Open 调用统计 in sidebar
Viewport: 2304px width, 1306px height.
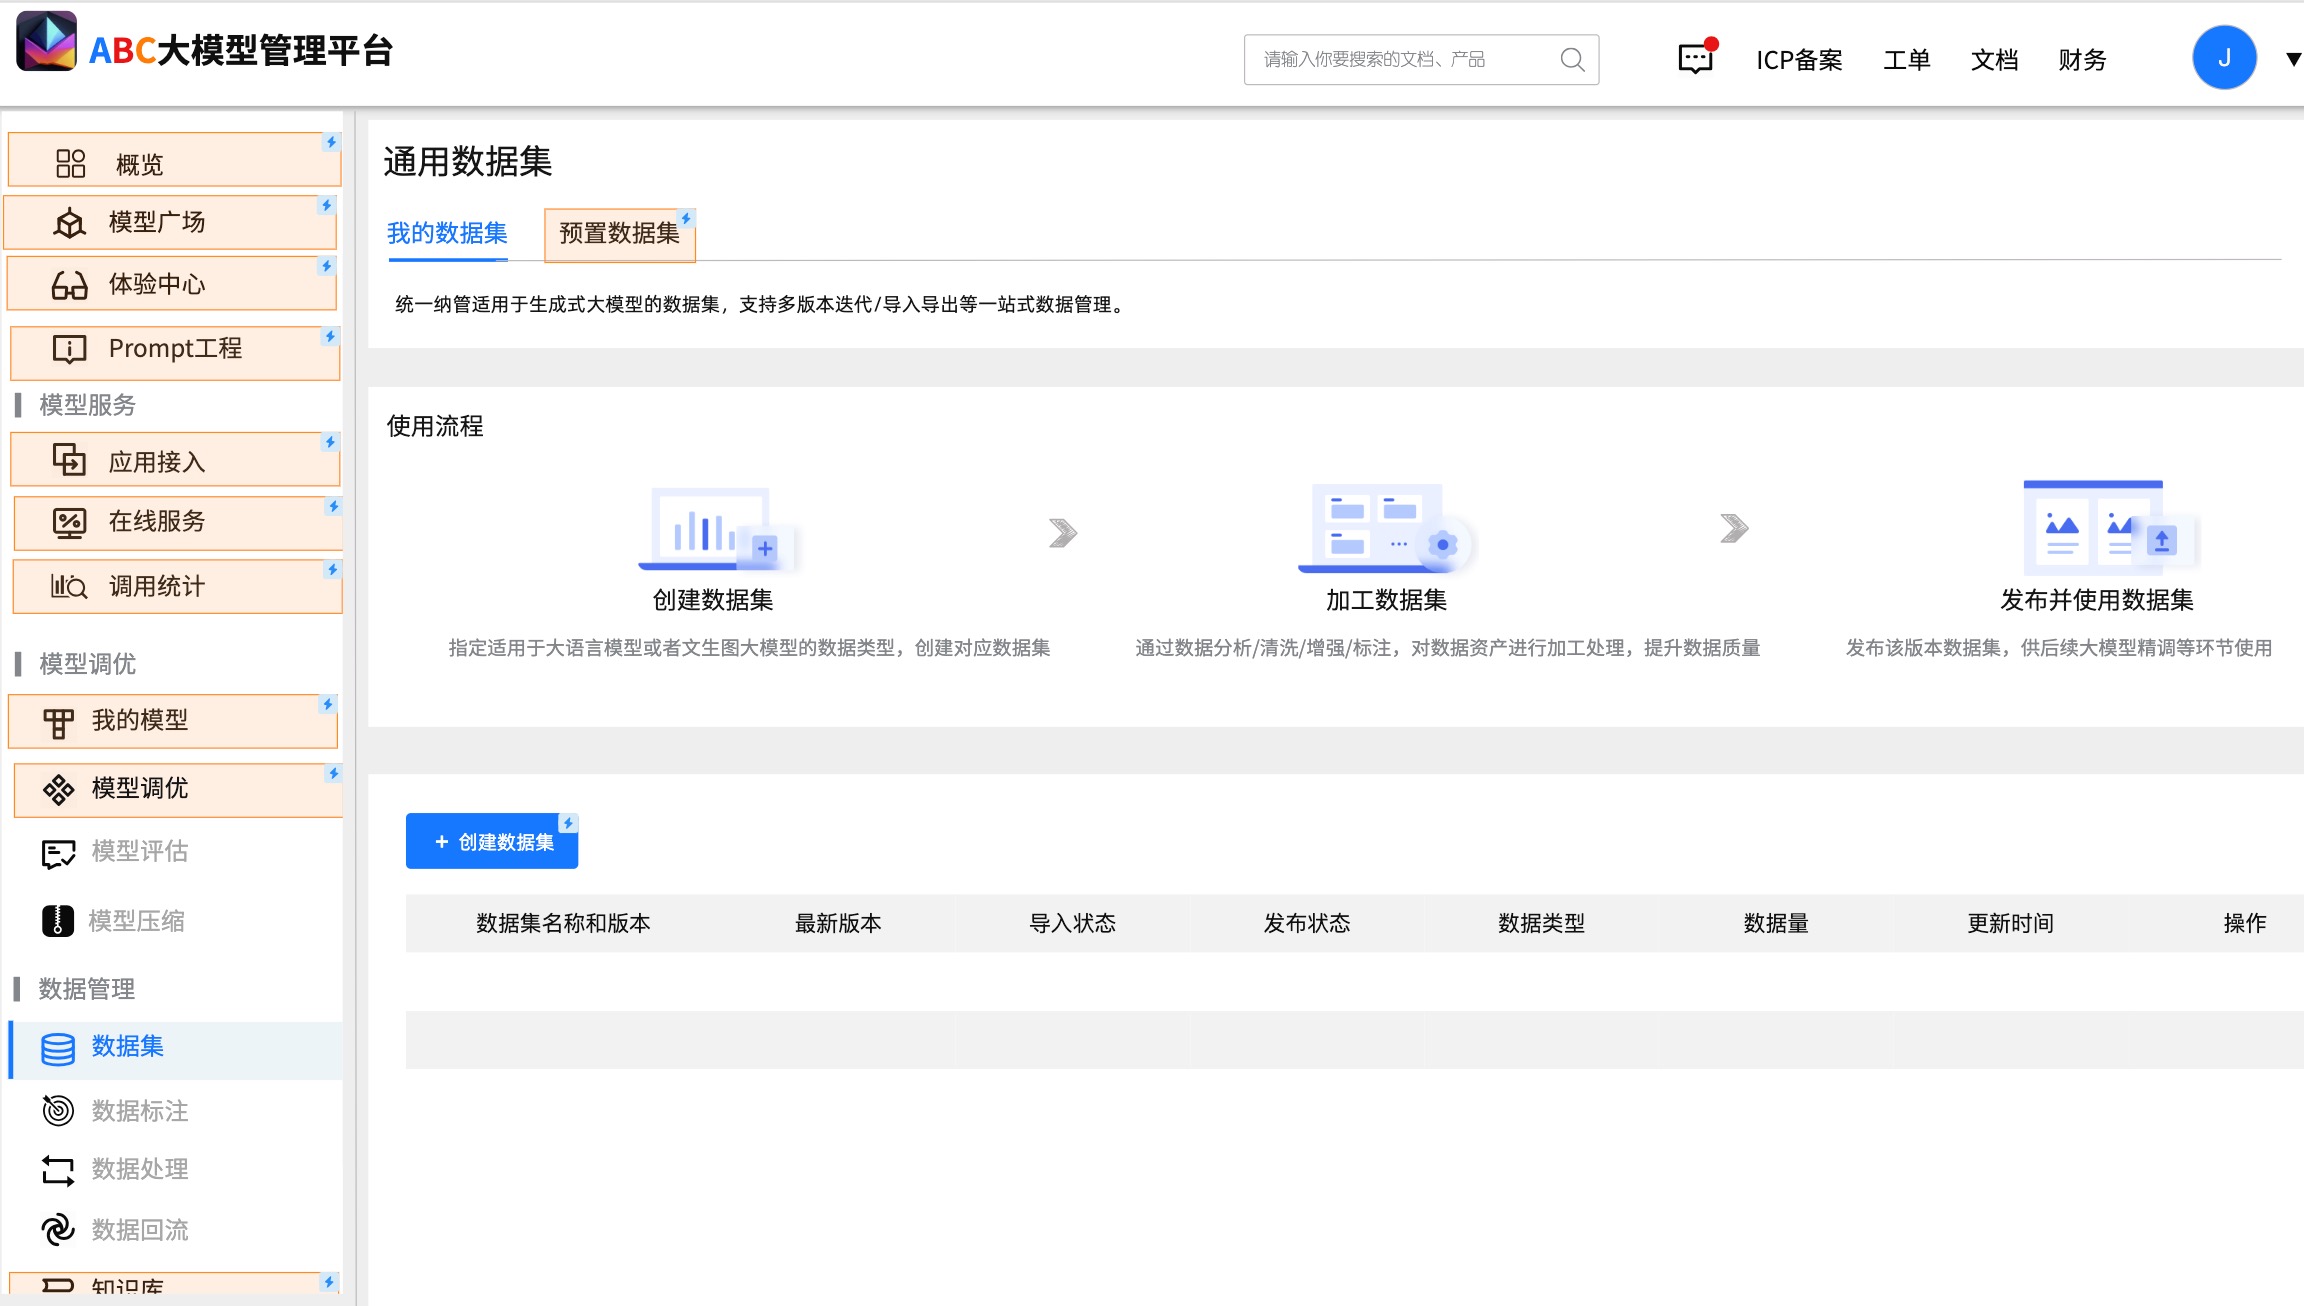tap(177, 587)
